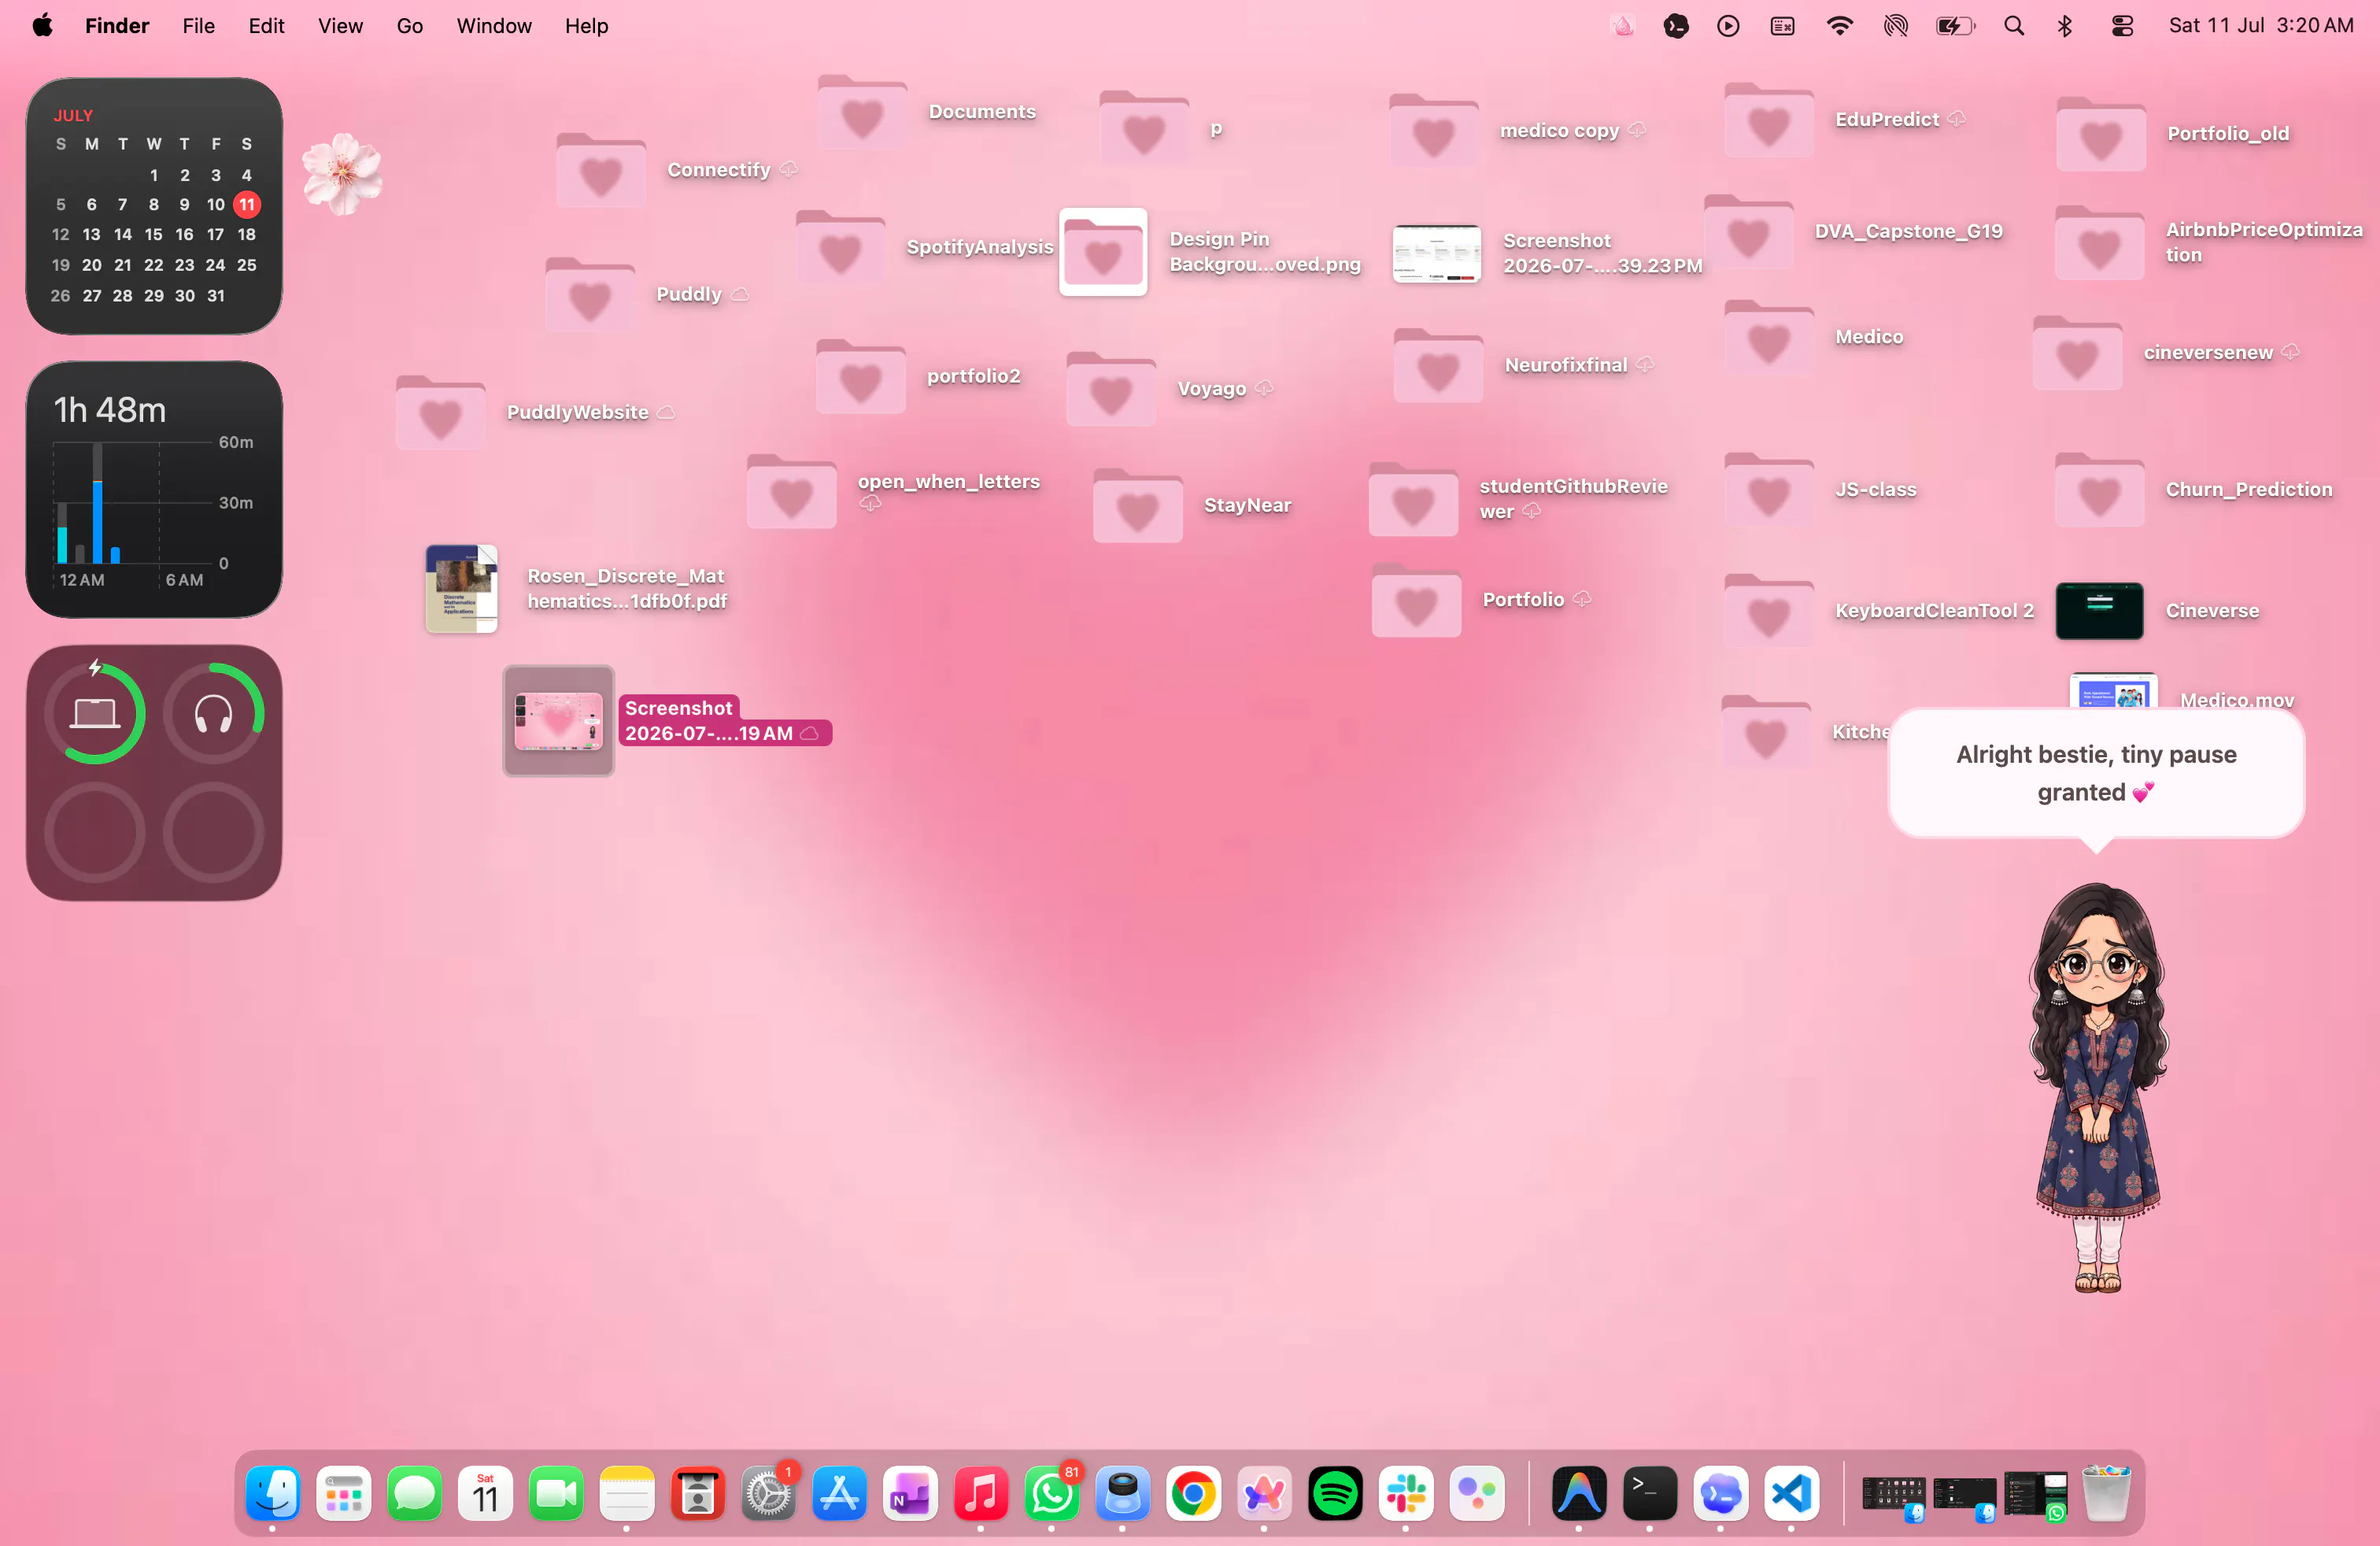This screenshot has height=1546, width=2380.
Task: Click the Bluetooth menu bar icon
Action: click(2065, 26)
